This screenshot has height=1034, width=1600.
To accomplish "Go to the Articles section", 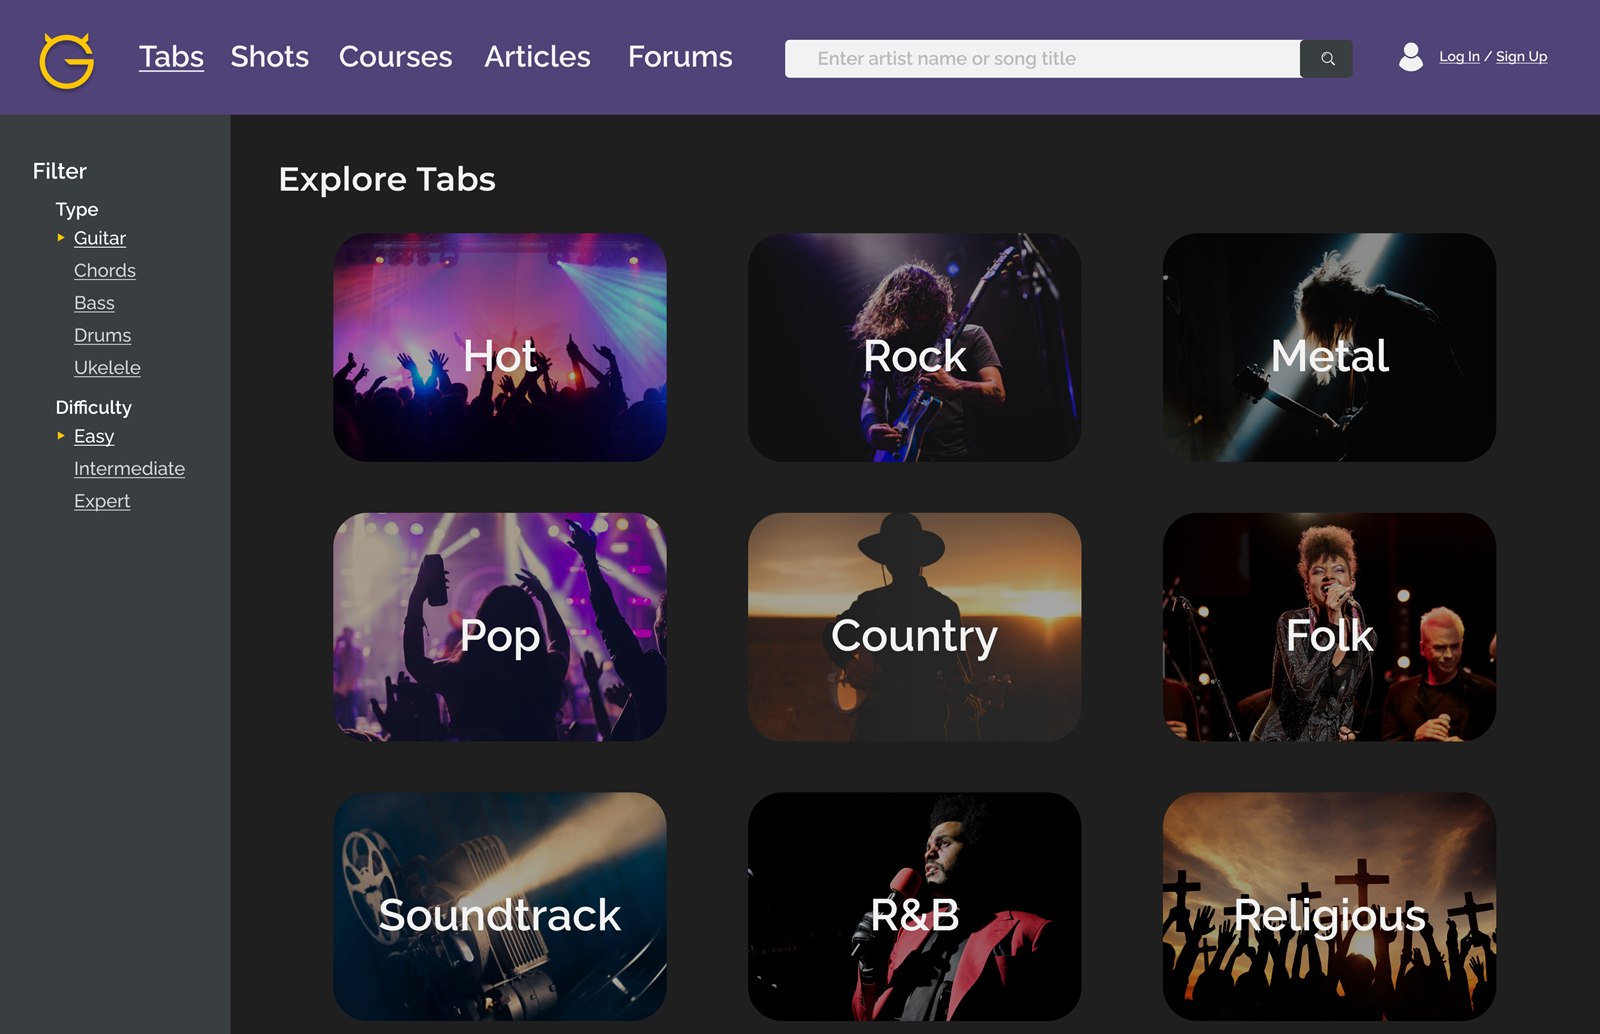I will tap(537, 57).
